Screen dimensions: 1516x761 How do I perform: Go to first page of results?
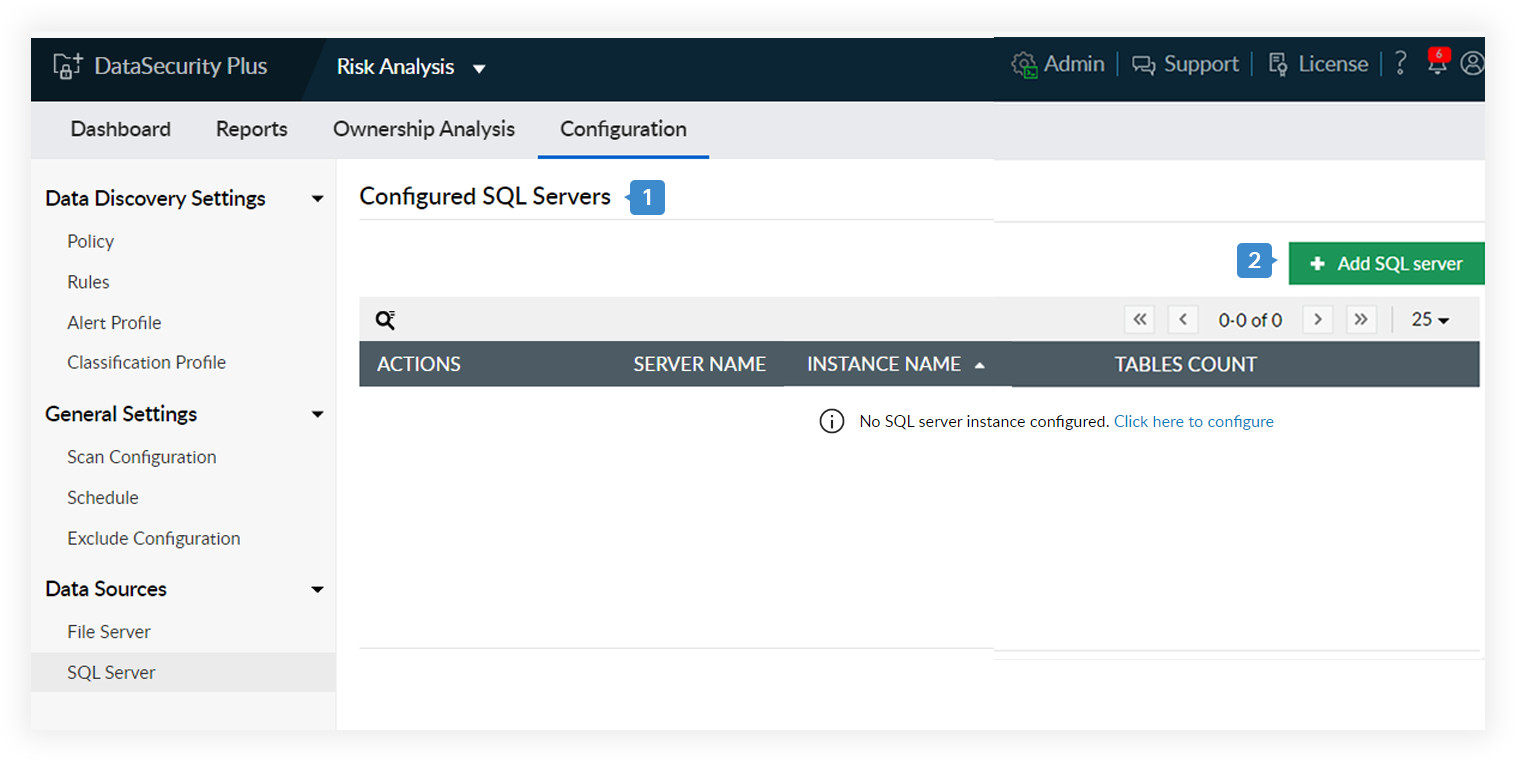1139,320
